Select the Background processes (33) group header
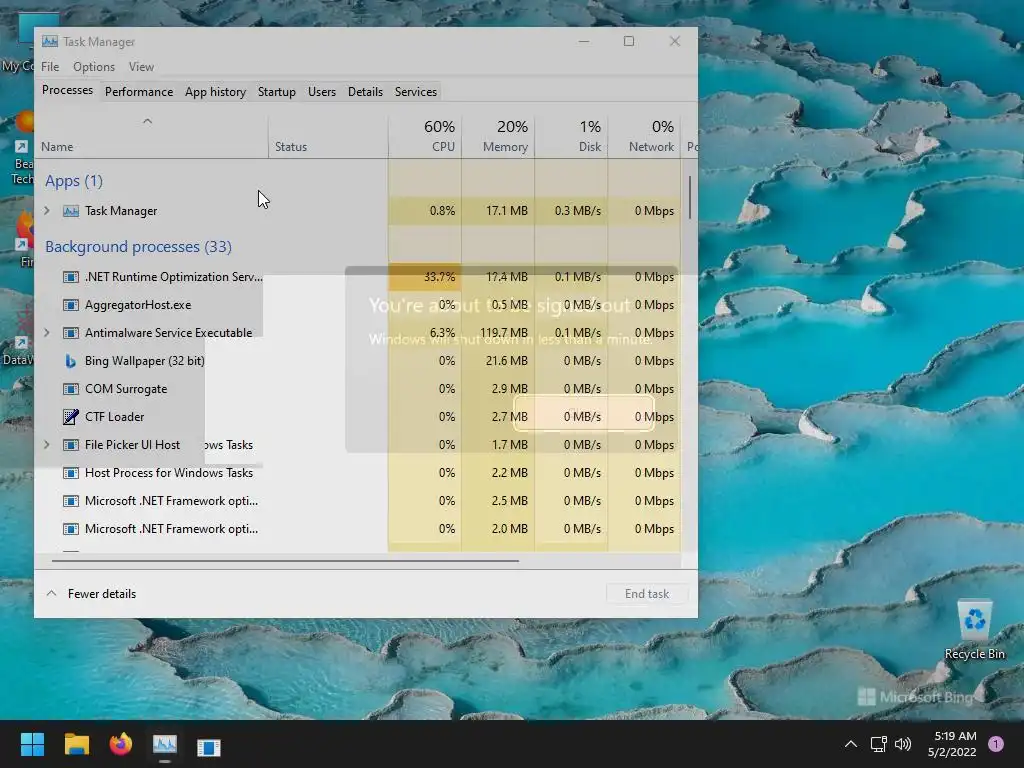Screen dimensions: 1024x768 tap(138, 247)
